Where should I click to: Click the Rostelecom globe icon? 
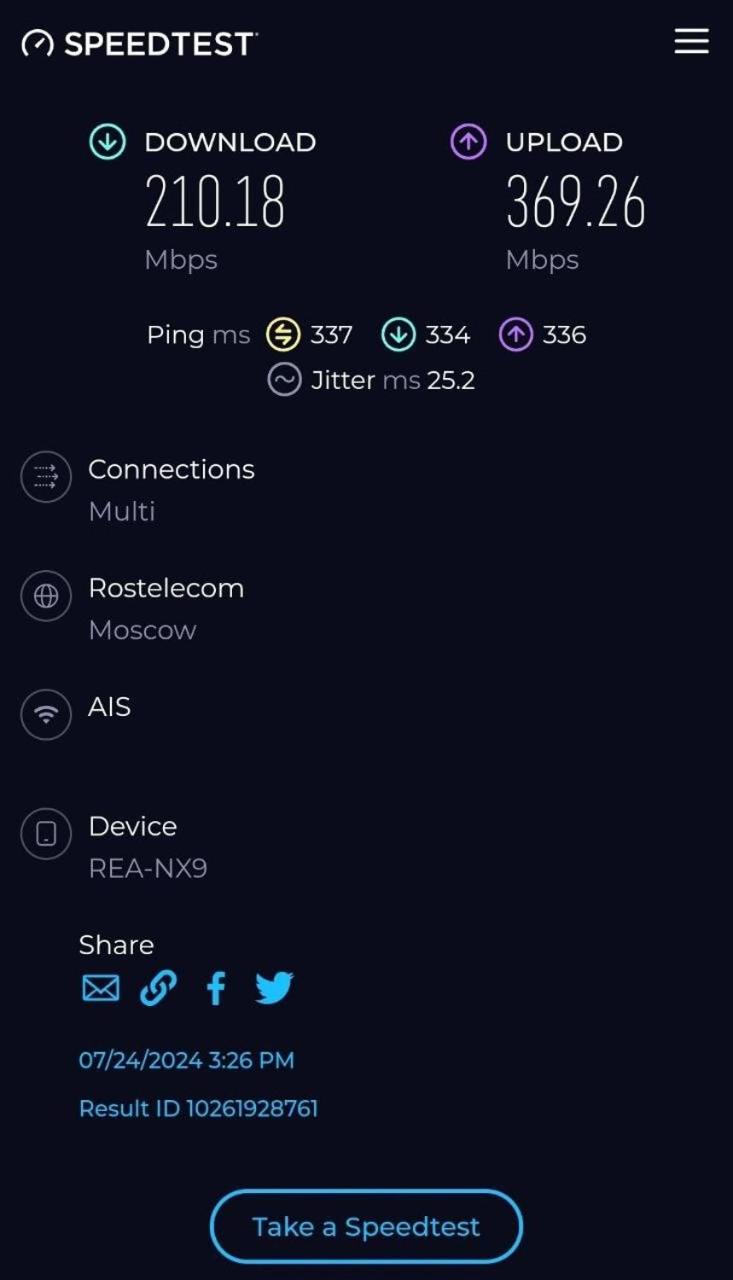click(46, 596)
